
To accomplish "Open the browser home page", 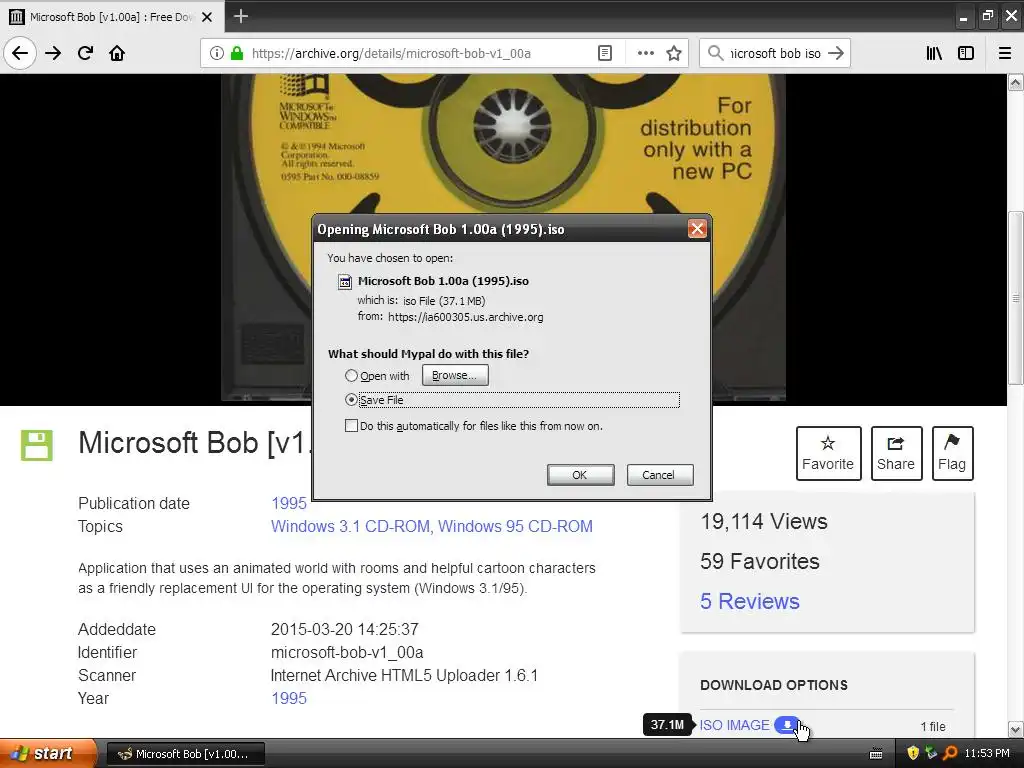I will 117,53.
